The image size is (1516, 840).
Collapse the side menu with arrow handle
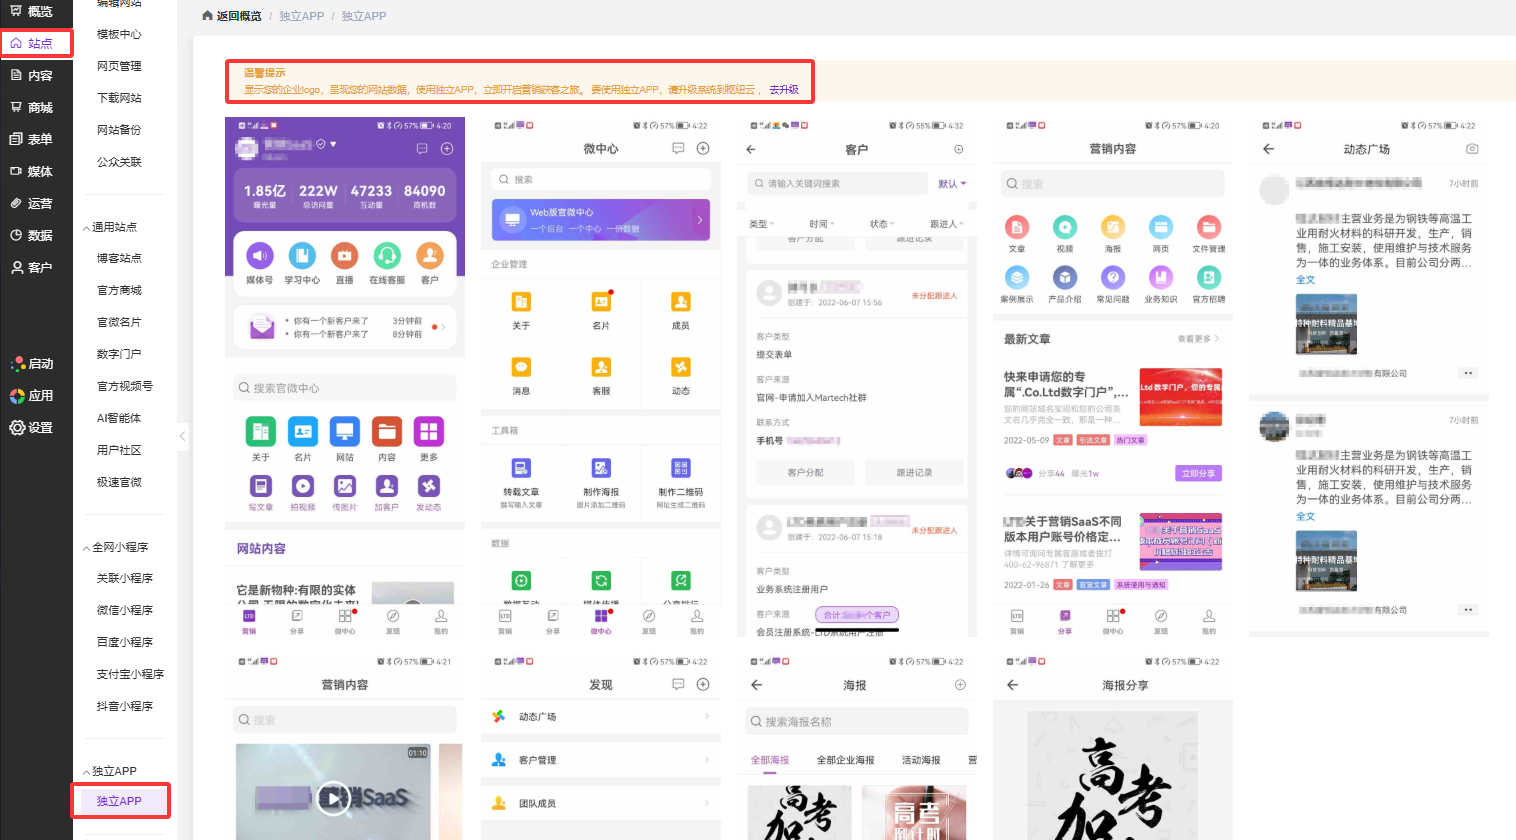click(182, 436)
